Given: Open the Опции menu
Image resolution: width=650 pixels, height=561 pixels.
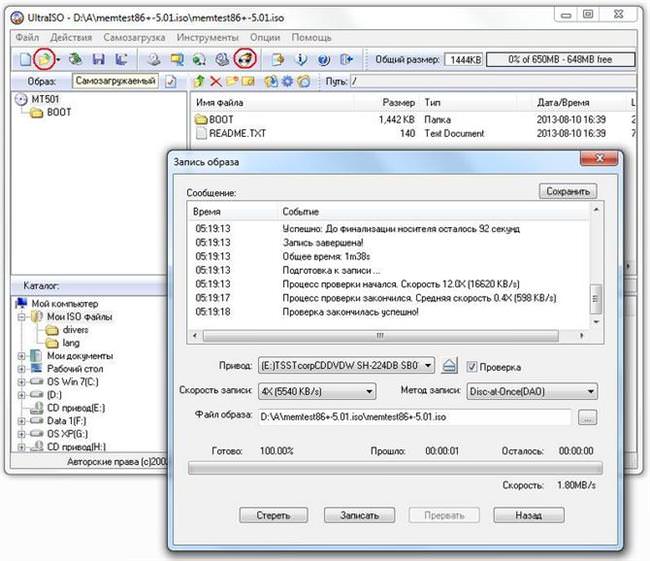Looking at the screenshot, I should pyautogui.click(x=265, y=37).
